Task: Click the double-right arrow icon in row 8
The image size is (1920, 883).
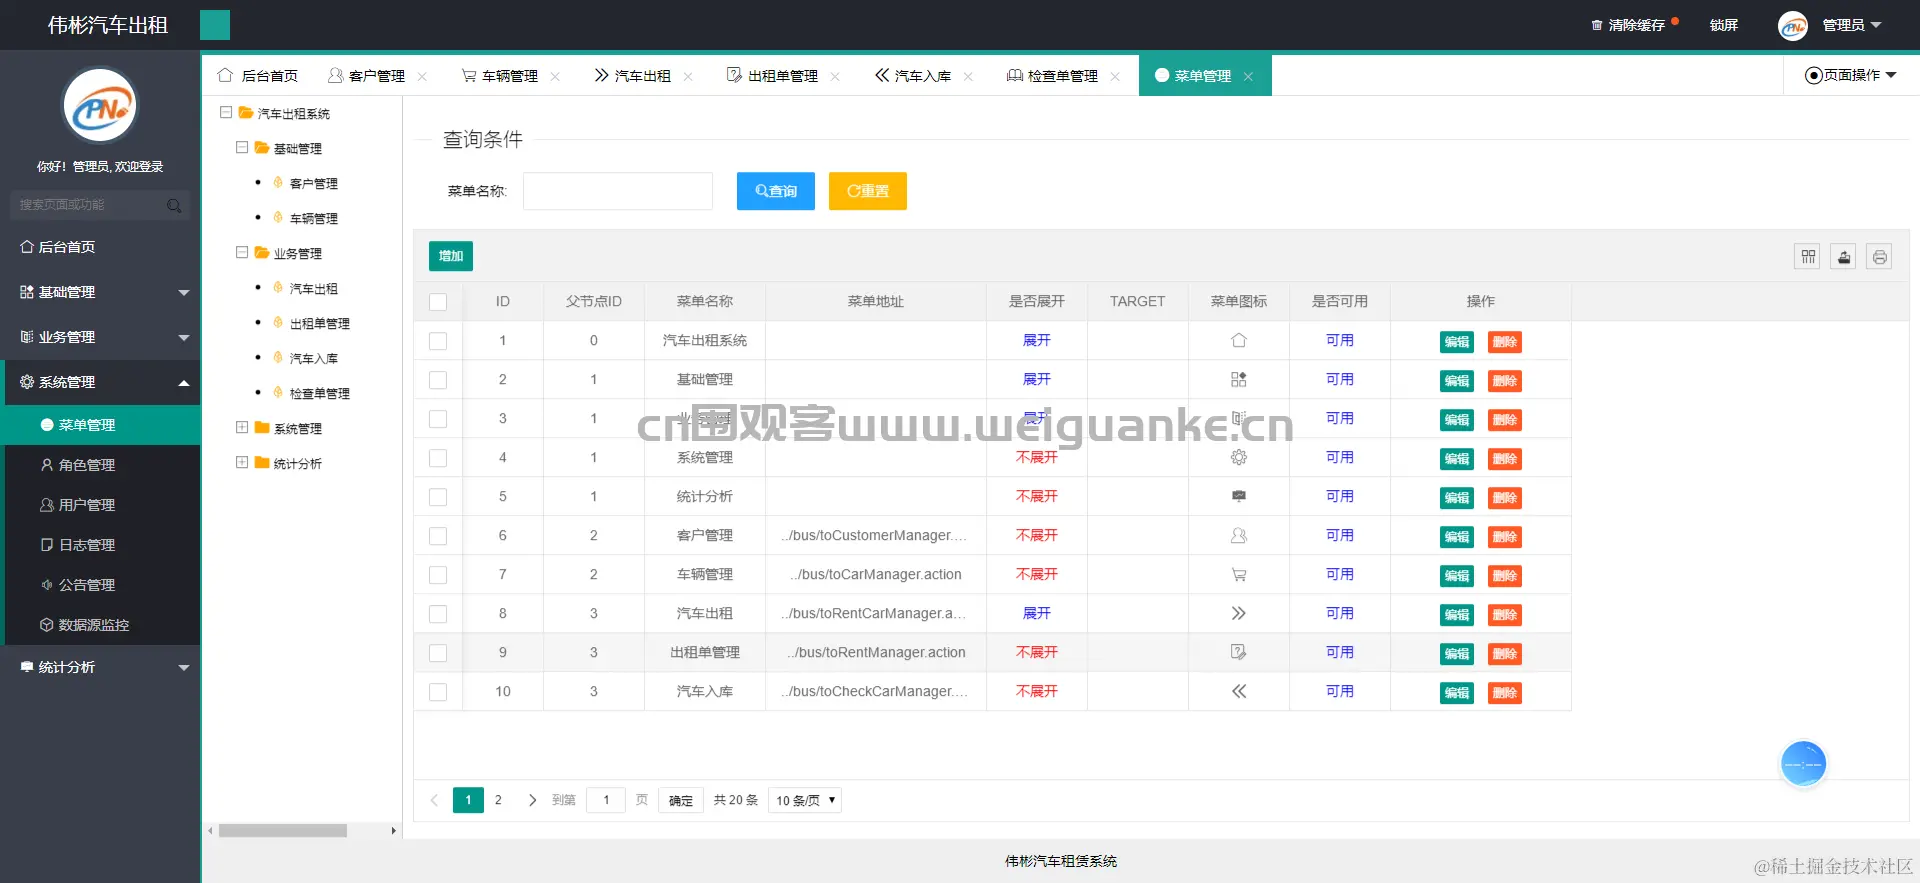Action: pyautogui.click(x=1239, y=613)
